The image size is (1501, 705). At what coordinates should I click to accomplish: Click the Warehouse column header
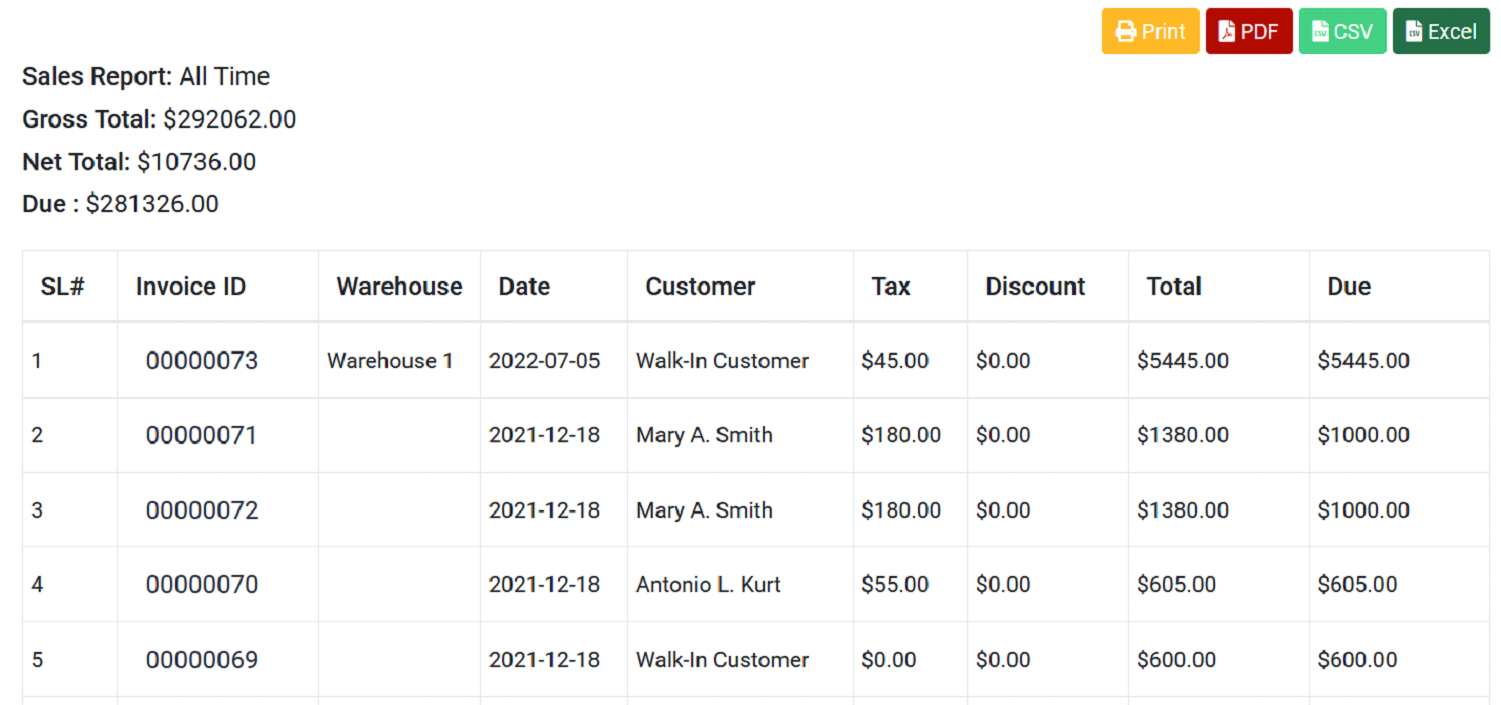tap(399, 287)
